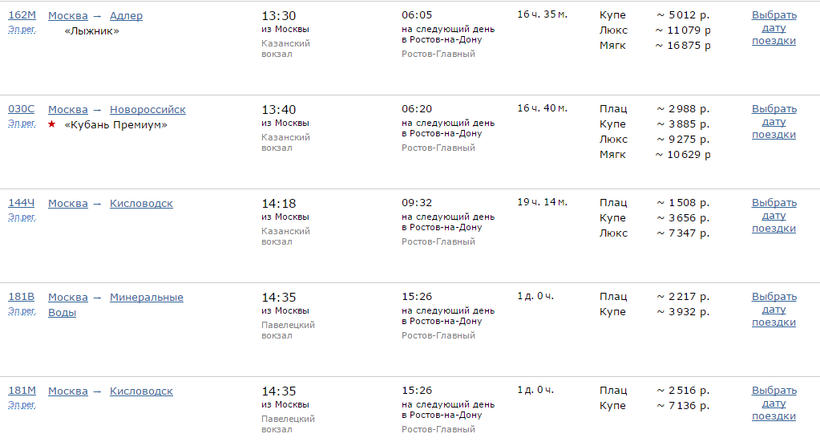The width and height of the screenshot is (820, 446).
Task: Click train number 144Ч
Action: [21, 204]
